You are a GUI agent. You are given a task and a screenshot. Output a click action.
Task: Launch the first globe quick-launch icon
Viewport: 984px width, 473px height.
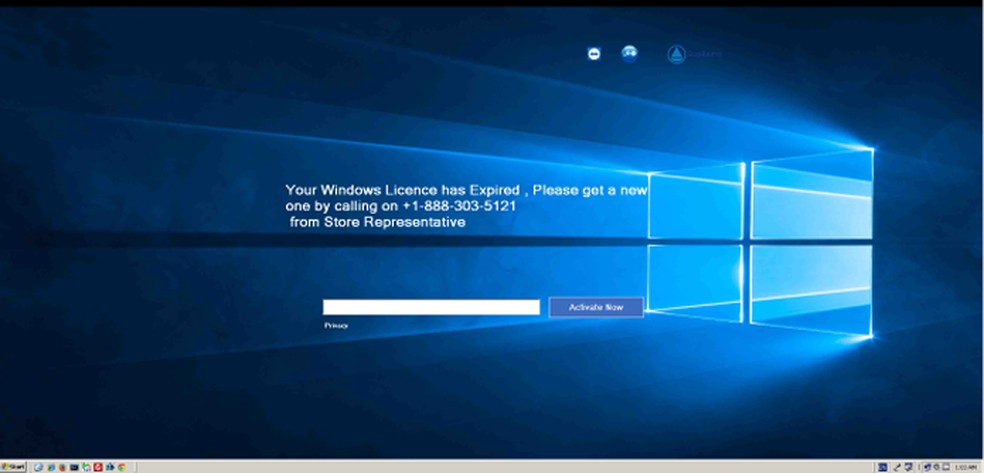coord(38,467)
